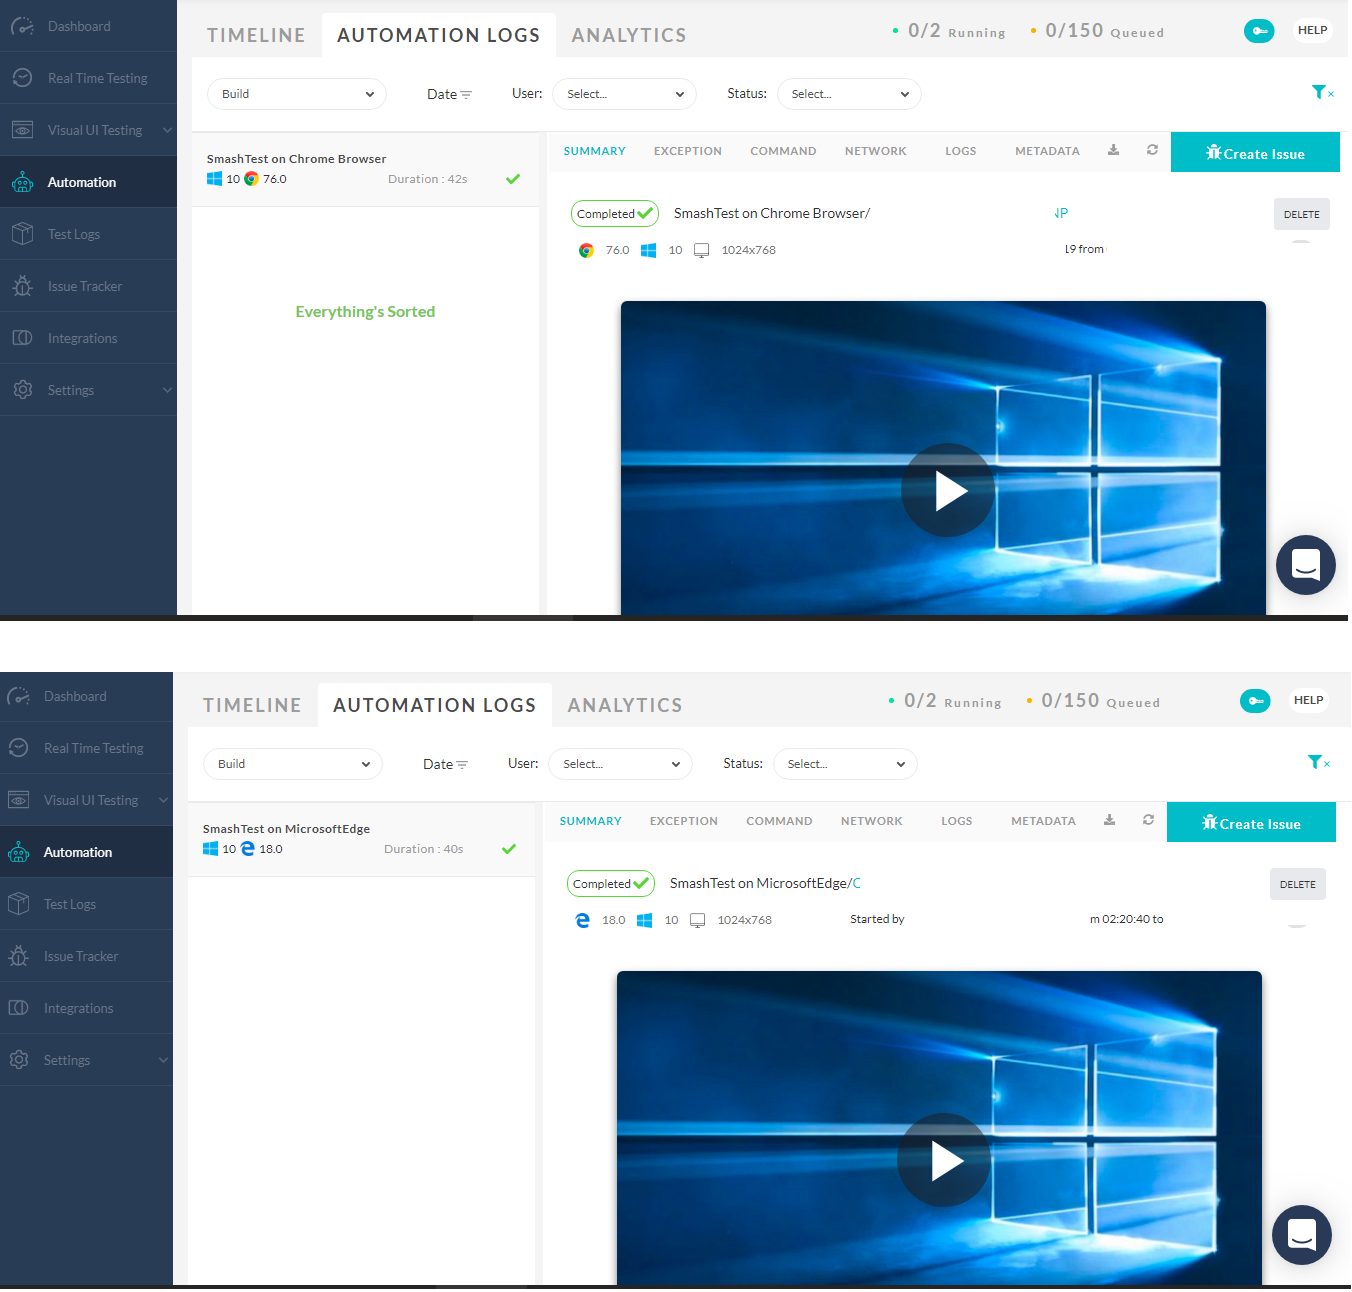Click DELETE for the MicrosoftEdge test
The height and width of the screenshot is (1292, 1352).
click(1298, 884)
